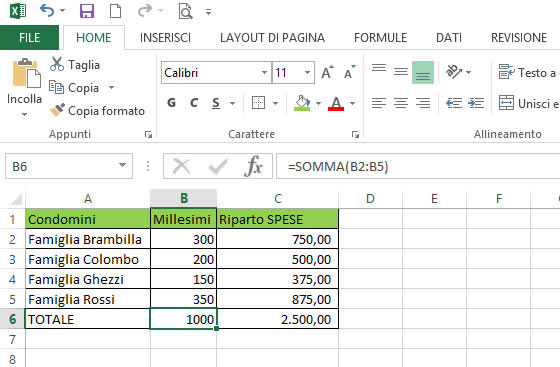Toggle the bottom align button
The image size is (560, 367).
click(x=423, y=72)
